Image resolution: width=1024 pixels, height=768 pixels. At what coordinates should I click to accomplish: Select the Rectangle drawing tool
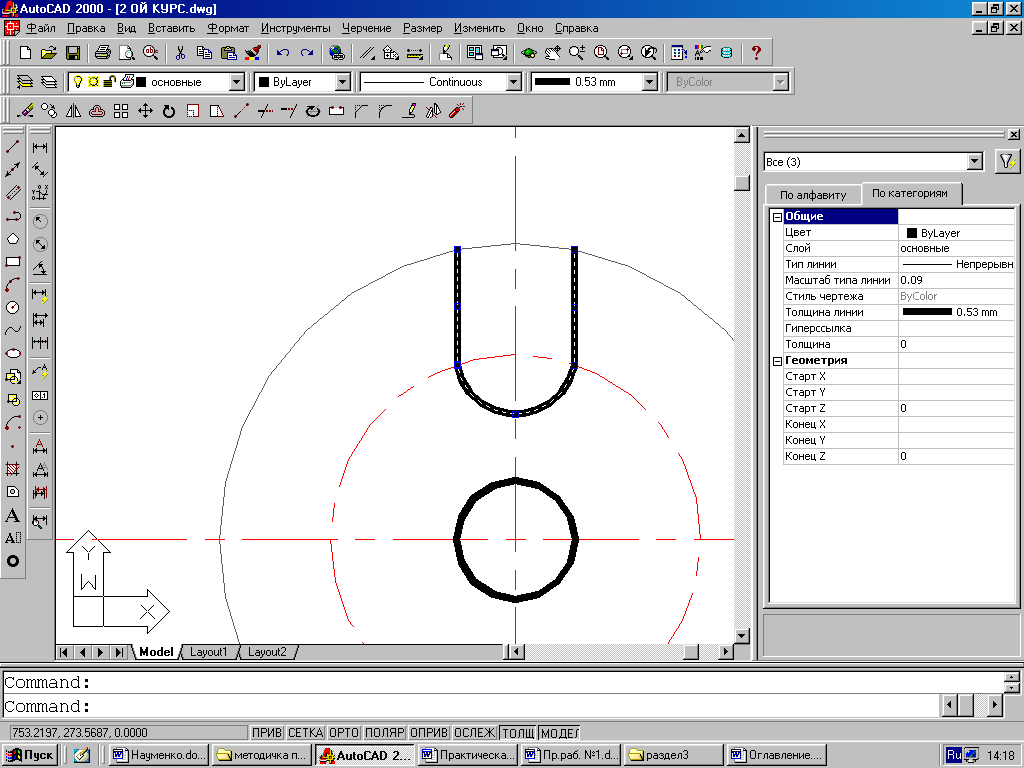[x=12, y=262]
